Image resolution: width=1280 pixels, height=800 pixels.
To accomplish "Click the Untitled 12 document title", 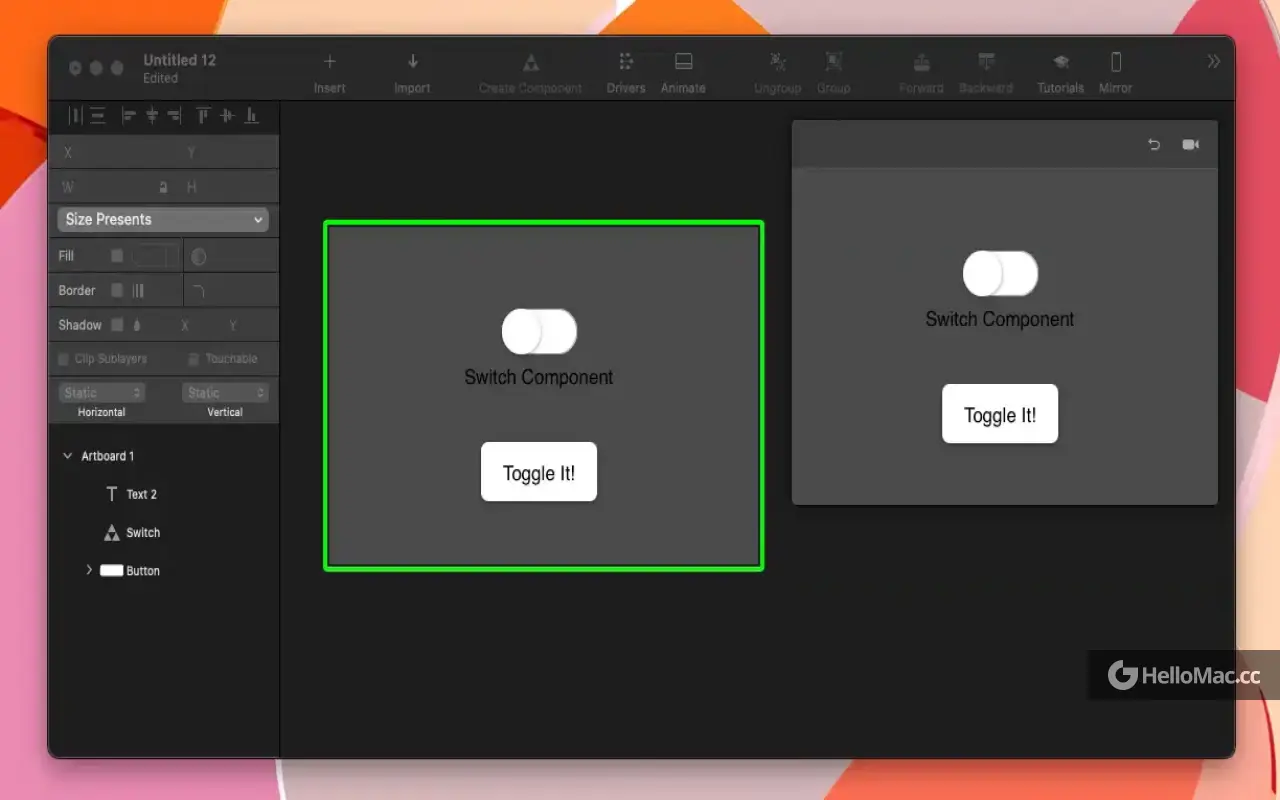I will point(180,60).
